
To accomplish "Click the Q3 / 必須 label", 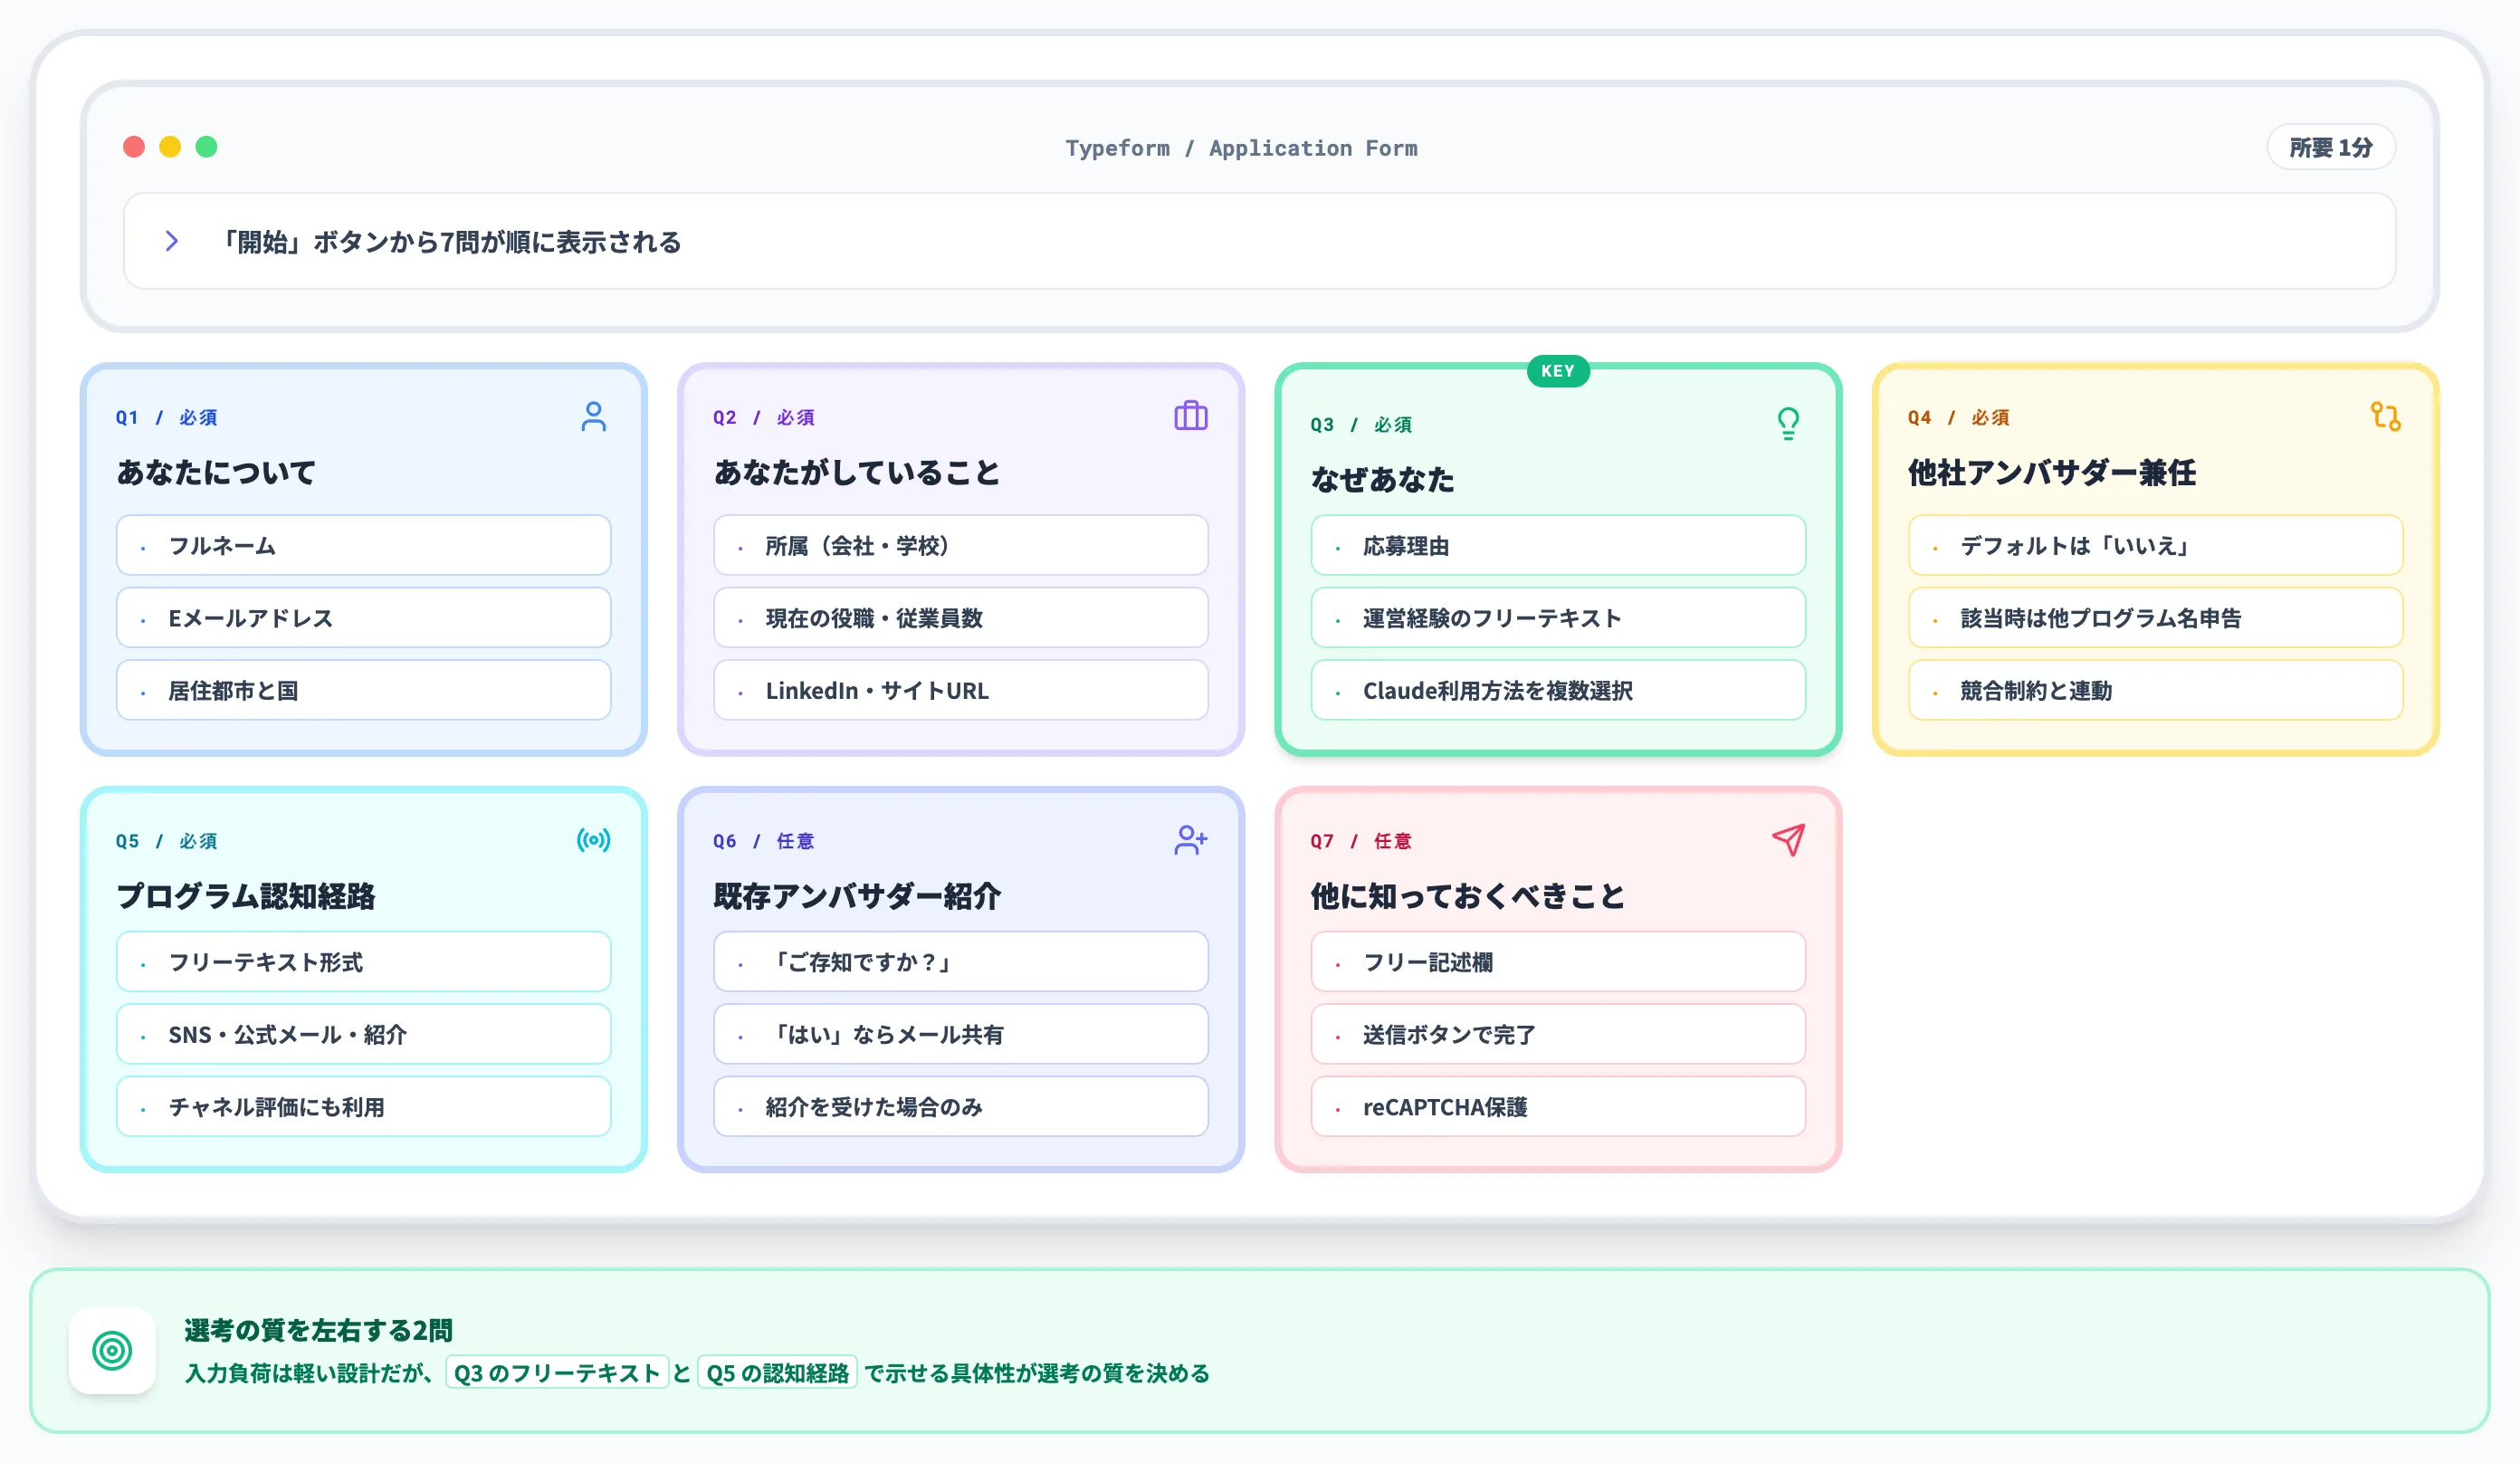I will pos(1361,424).
